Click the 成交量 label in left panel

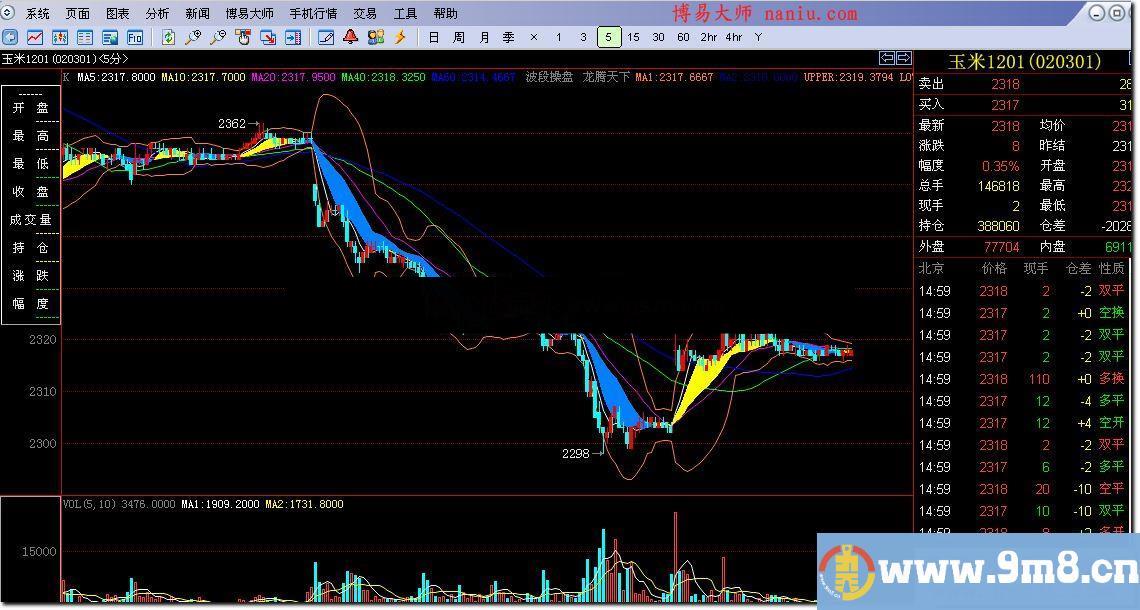31,220
